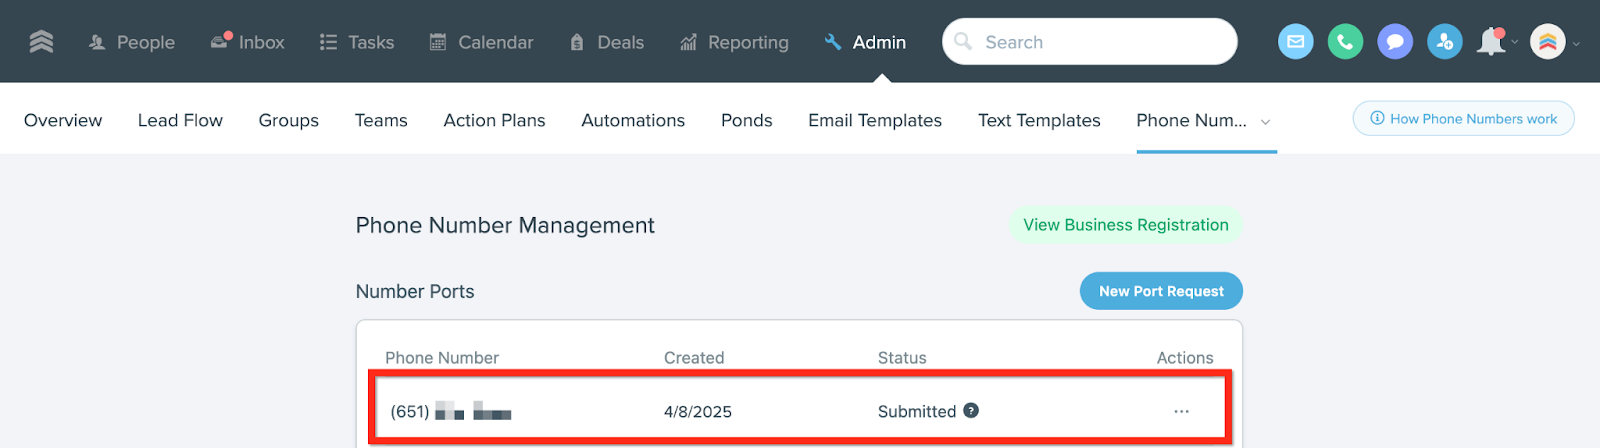Click the New Port Request button
The width and height of the screenshot is (1600, 448).
[x=1160, y=291]
